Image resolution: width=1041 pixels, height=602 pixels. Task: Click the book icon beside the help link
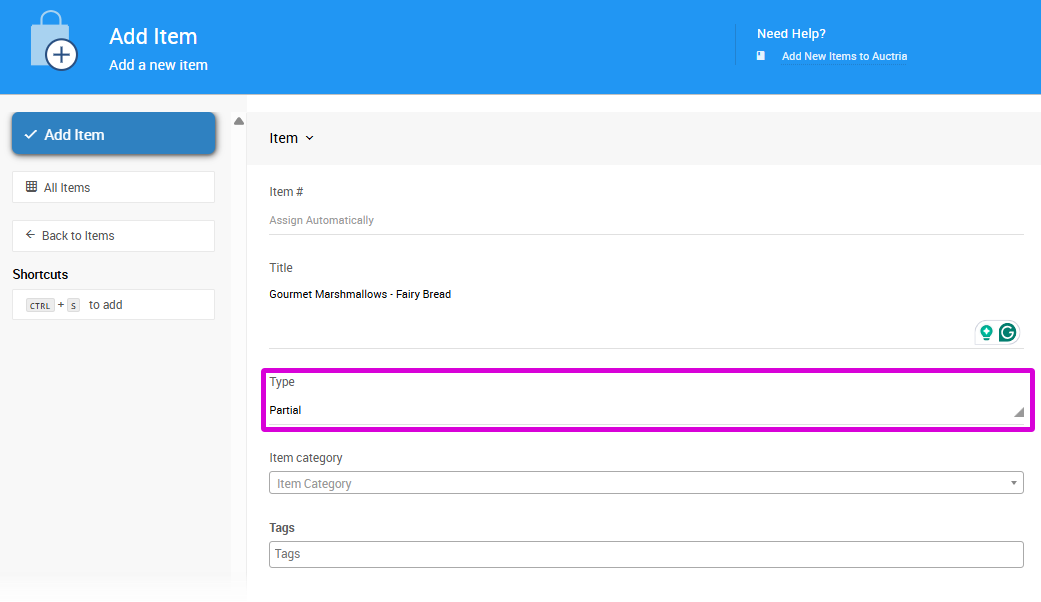pyautogui.click(x=761, y=56)
